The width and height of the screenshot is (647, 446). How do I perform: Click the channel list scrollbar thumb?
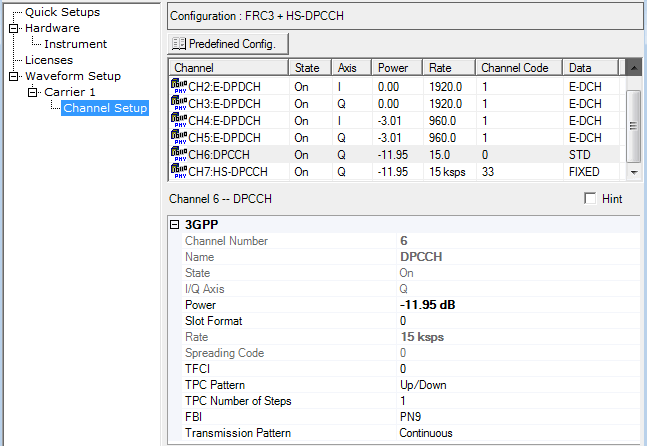click(x=633, y=126)
